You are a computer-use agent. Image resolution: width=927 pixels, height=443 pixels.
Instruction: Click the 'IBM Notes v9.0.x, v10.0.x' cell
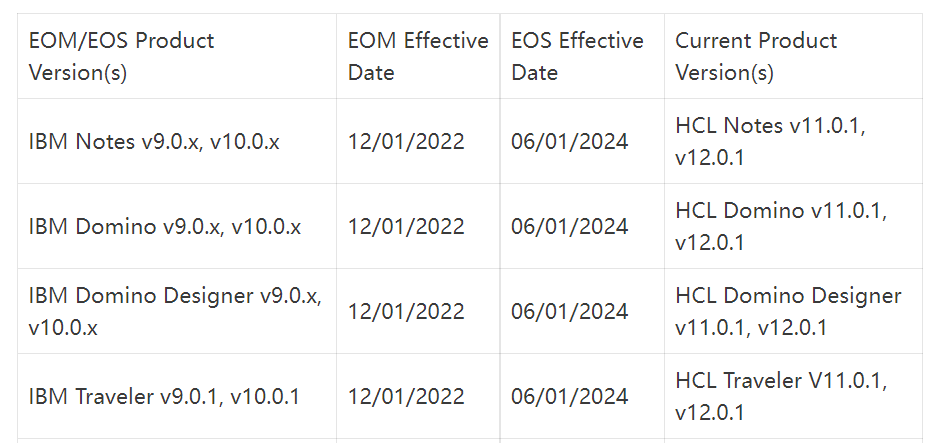pos(154,142)
